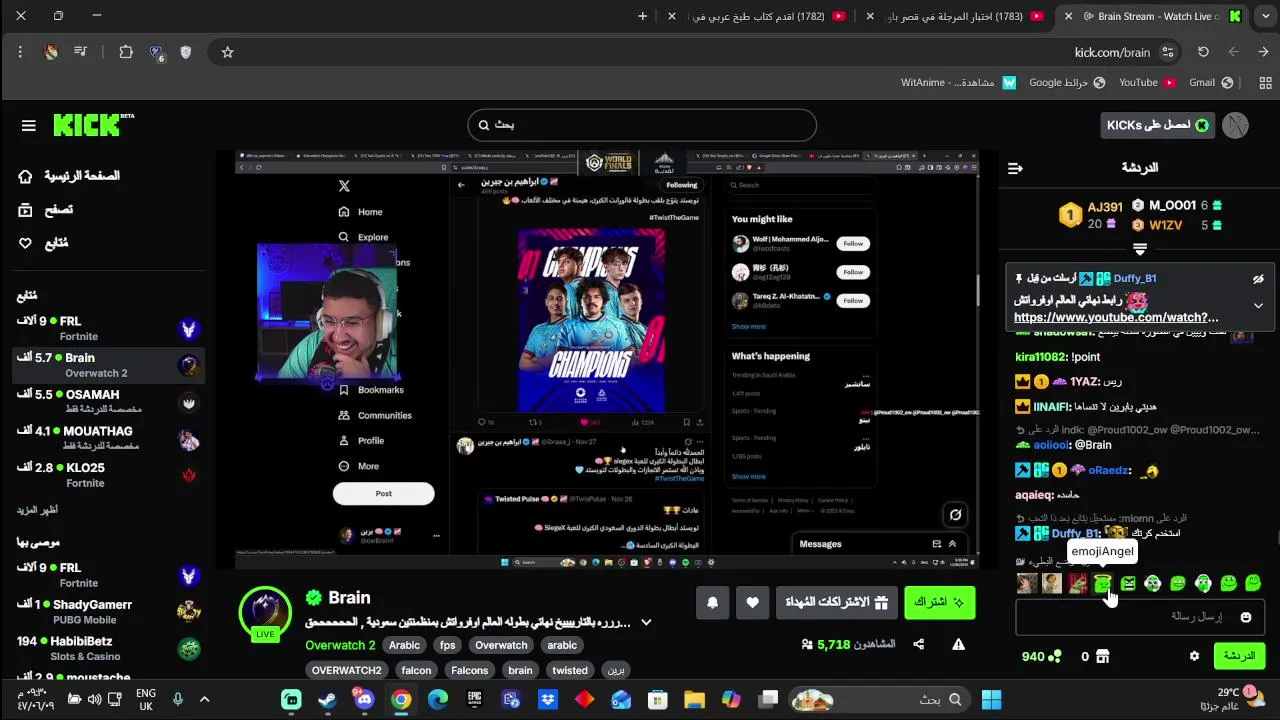Image resolution: width=1280 pixels, height=720 pixels.
Task: Expand the pinned message chevron
Action: [x=1258, y=306]
